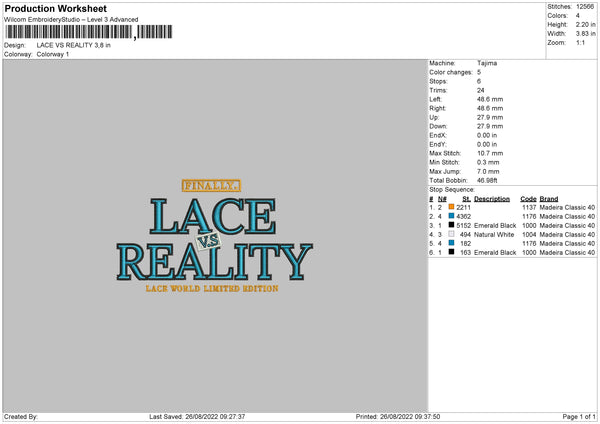Select the blue swatch beside stitch count 182
The height and width of the screenshot is (424, 600).
(x=452, y=243)
